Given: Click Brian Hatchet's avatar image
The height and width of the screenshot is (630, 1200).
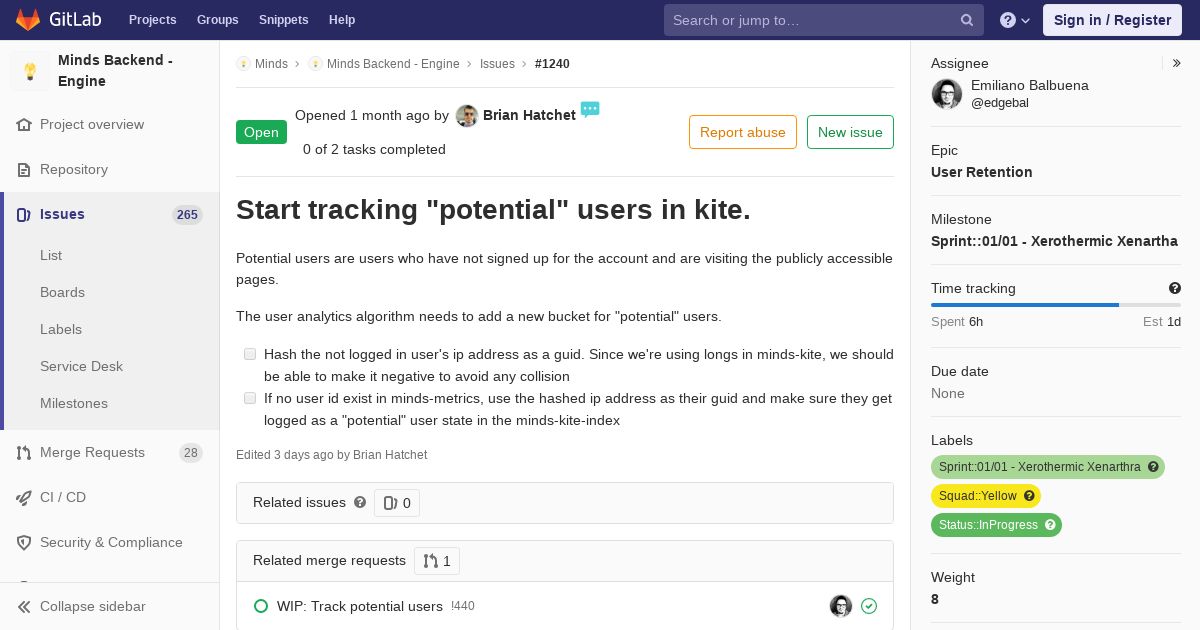Looking at the screenshot, I should 467,116.
